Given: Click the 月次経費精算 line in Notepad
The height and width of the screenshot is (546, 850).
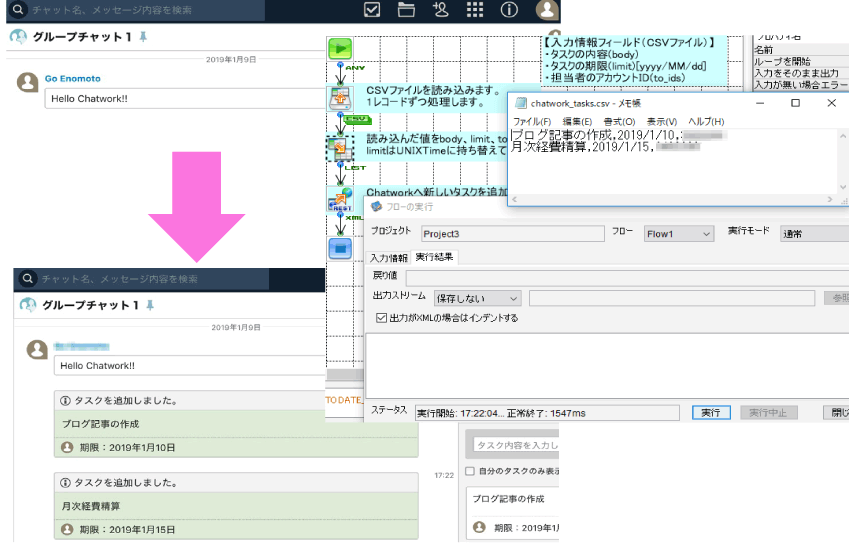Looking at the screenshot, I should point(605,146).
